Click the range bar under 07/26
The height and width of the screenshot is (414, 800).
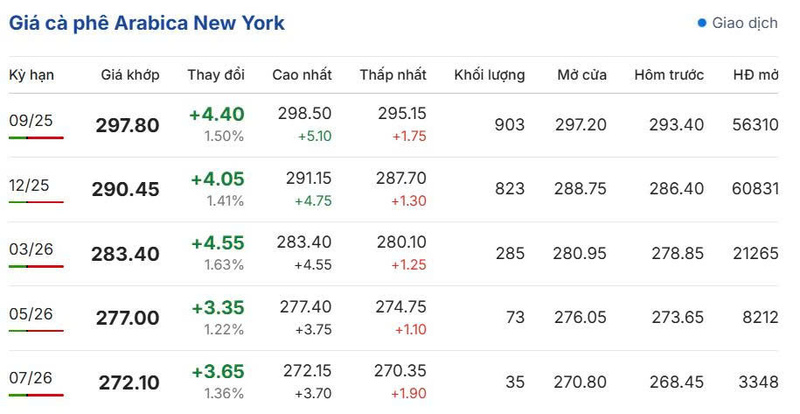(x=36, y=395)
